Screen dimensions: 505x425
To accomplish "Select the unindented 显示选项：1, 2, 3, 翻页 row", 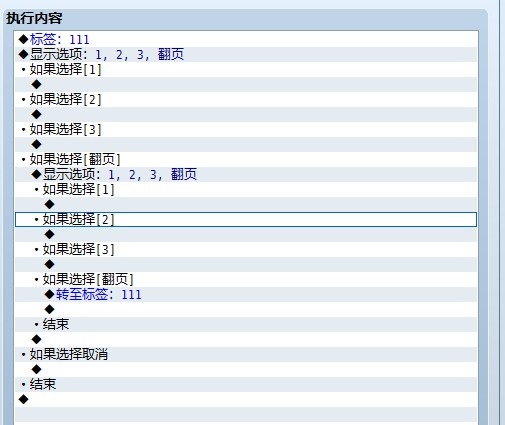I will [246, 54].
